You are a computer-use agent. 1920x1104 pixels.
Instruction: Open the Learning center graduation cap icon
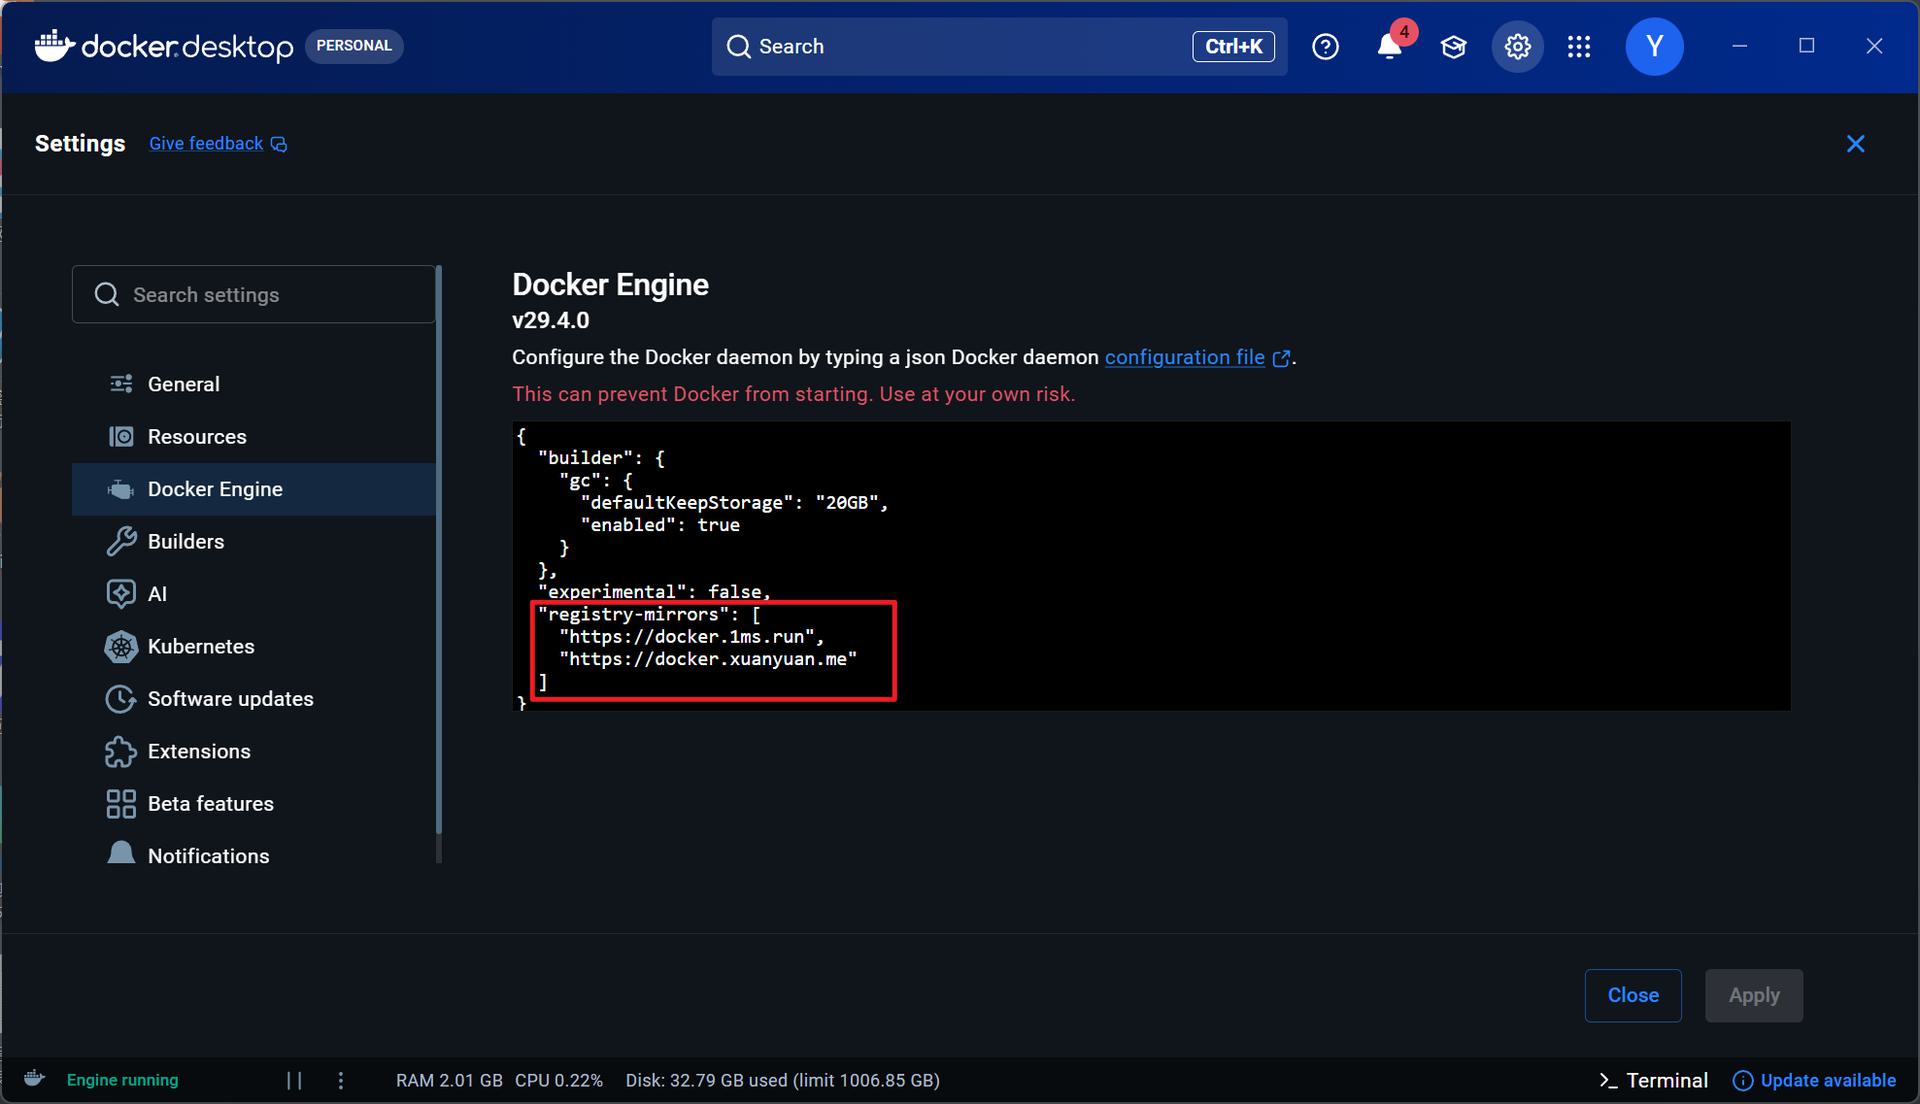[1453, 46]
